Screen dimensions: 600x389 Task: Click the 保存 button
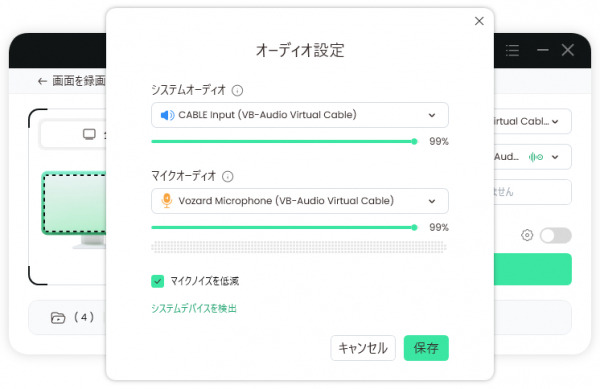426,348
